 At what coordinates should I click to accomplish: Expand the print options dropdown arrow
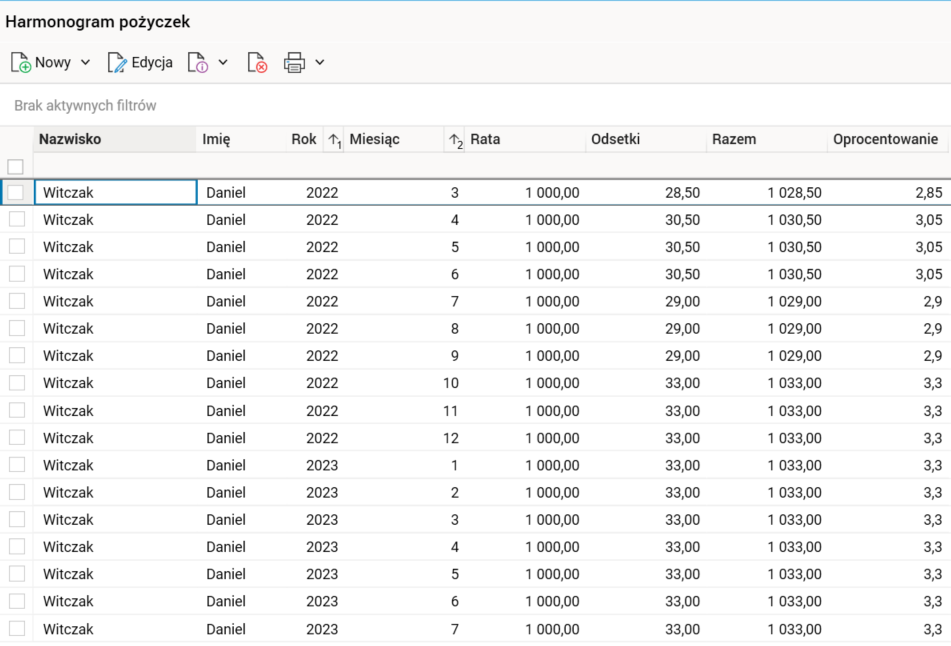tap(320, 62)
